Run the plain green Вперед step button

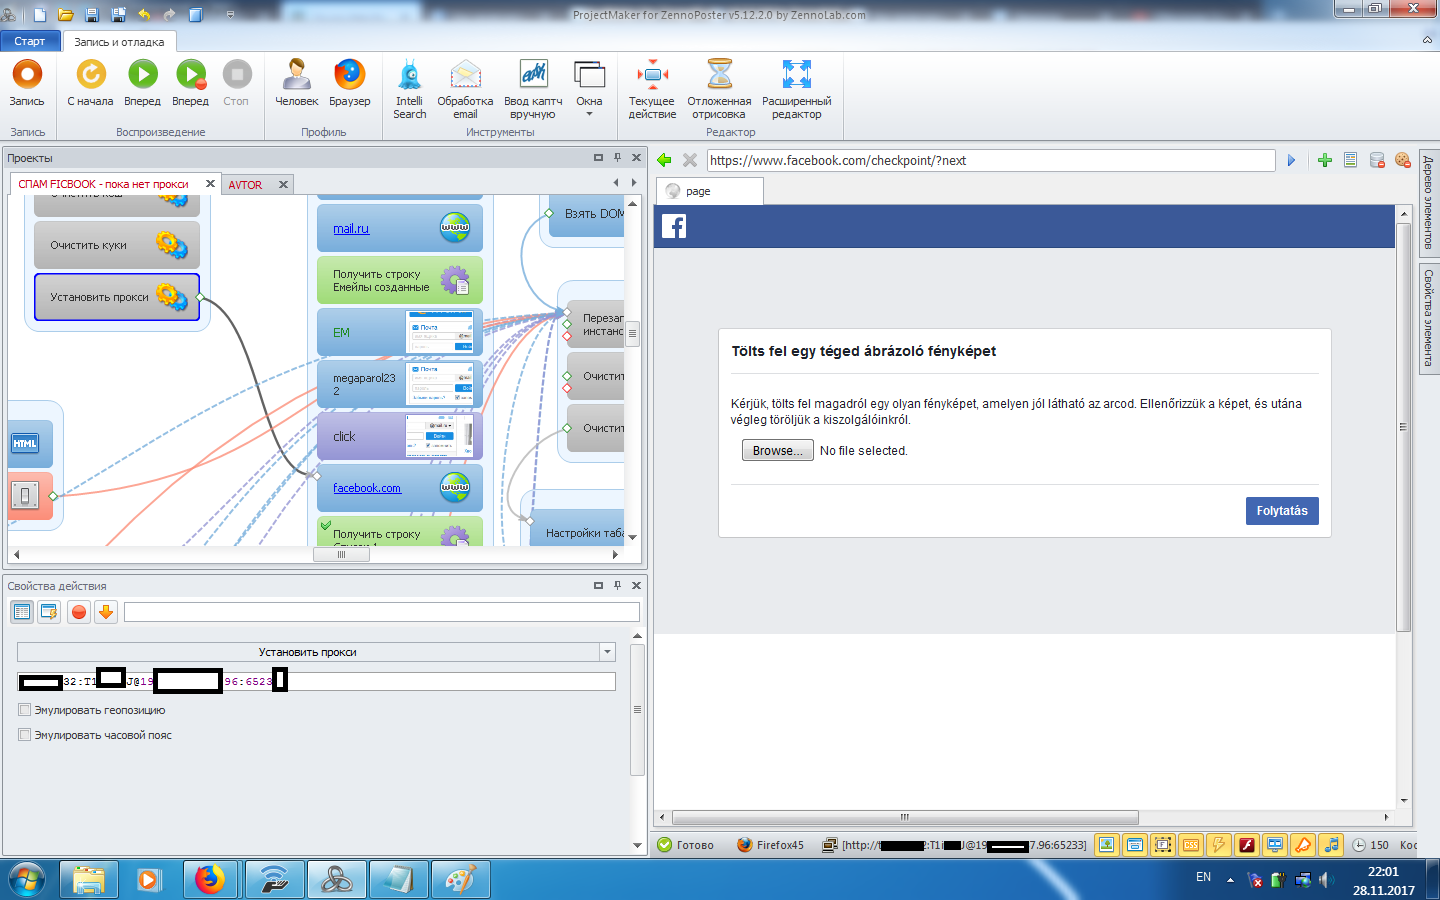(x=142, y=83)
